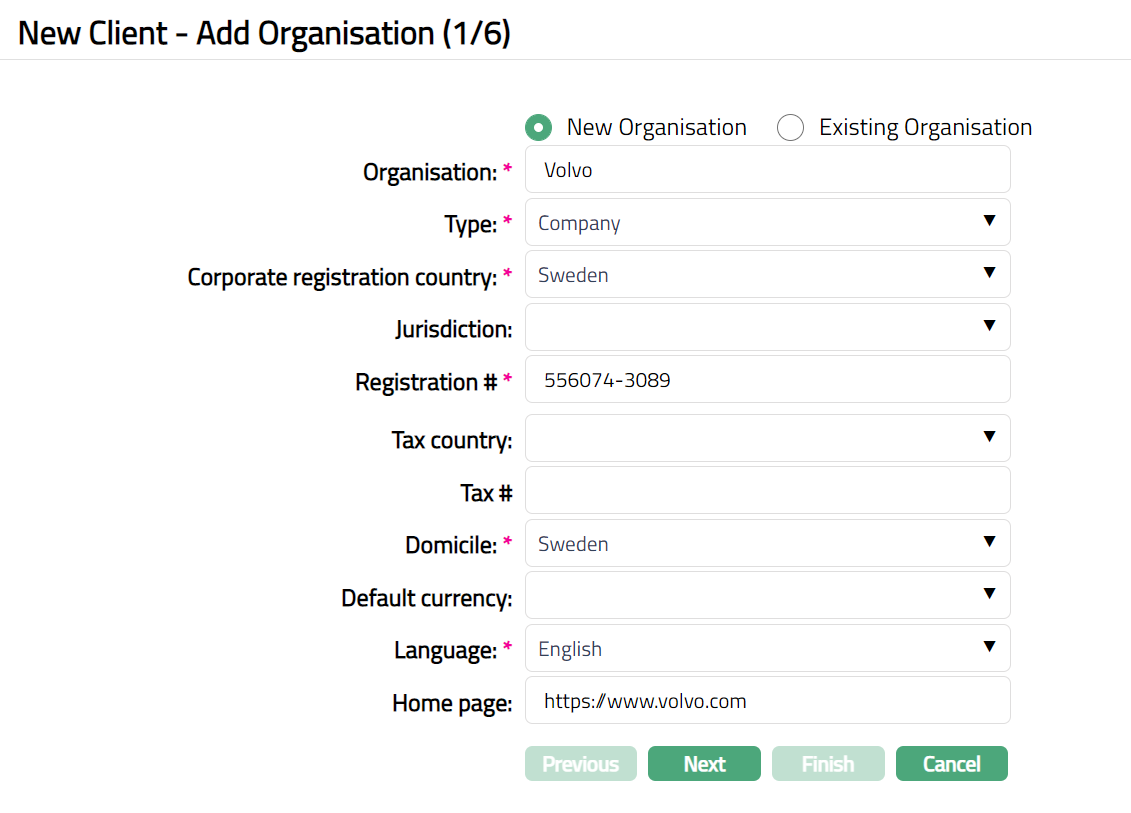
Task: Click the empty Tax # field
Action: pyautogui.click(x=767, y=491)
